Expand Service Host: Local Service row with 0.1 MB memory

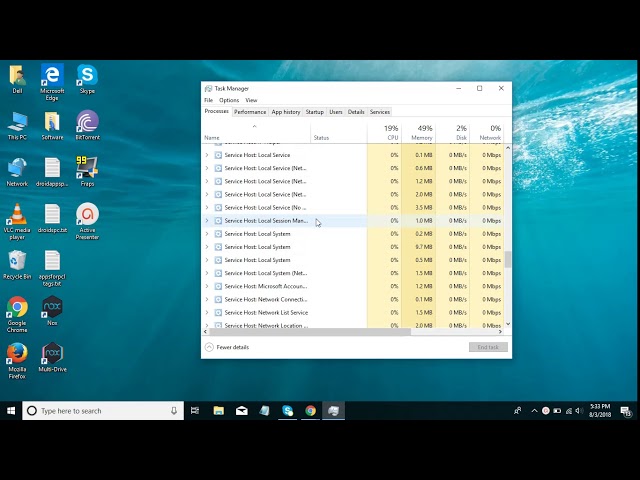coord(207,155)
